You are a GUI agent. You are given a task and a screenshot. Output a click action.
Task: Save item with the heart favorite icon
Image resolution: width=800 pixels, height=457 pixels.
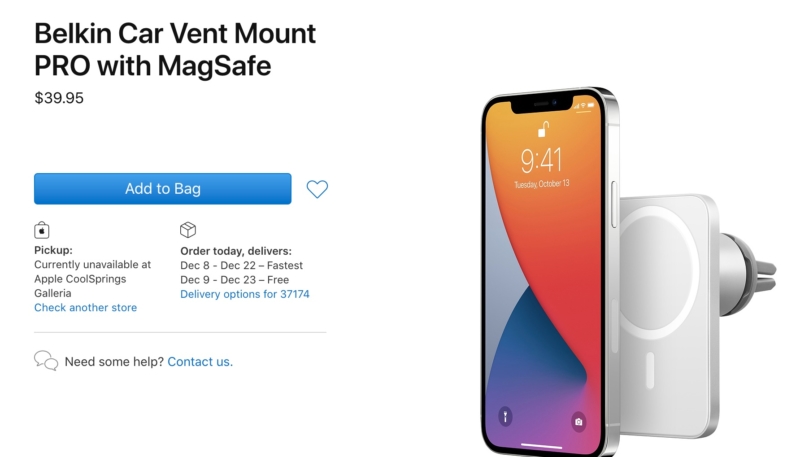click(x=317, y=189)
